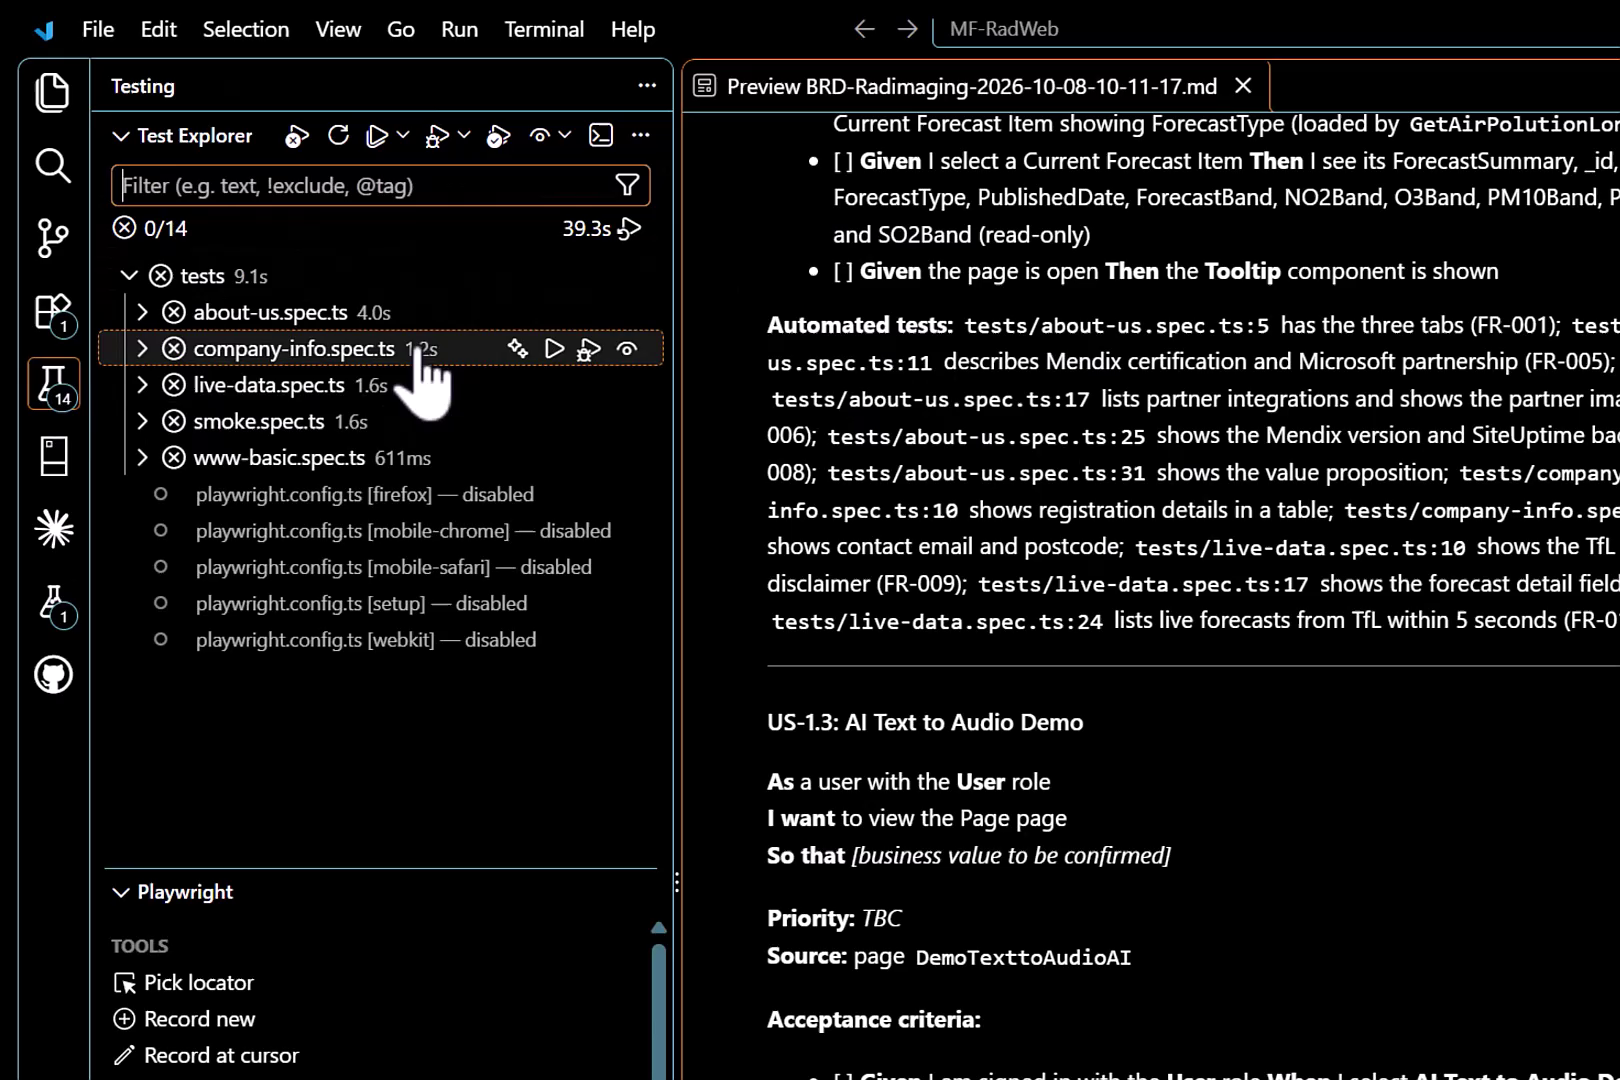
Task: Open the GitHub view in the activity bar
Action: tap(52, 675)
